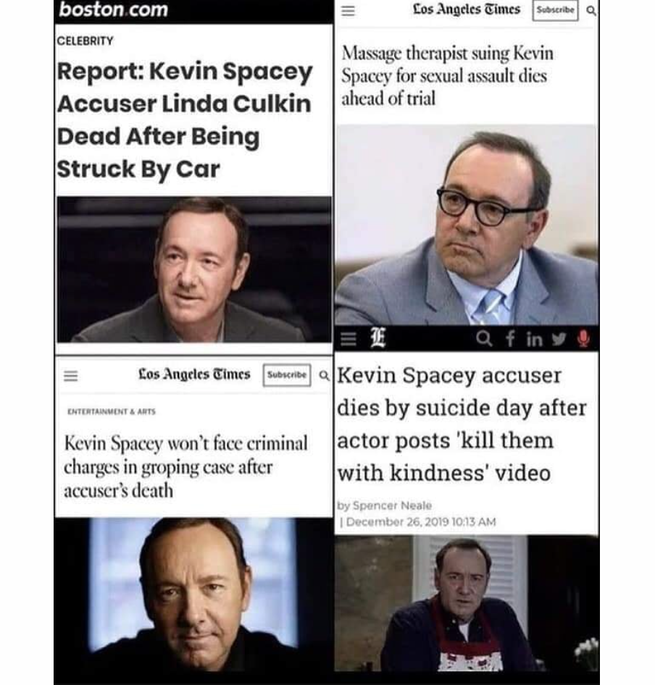Open hamburger menu in bottom-left LA Times header
The image size is (655, 685).
71,376
